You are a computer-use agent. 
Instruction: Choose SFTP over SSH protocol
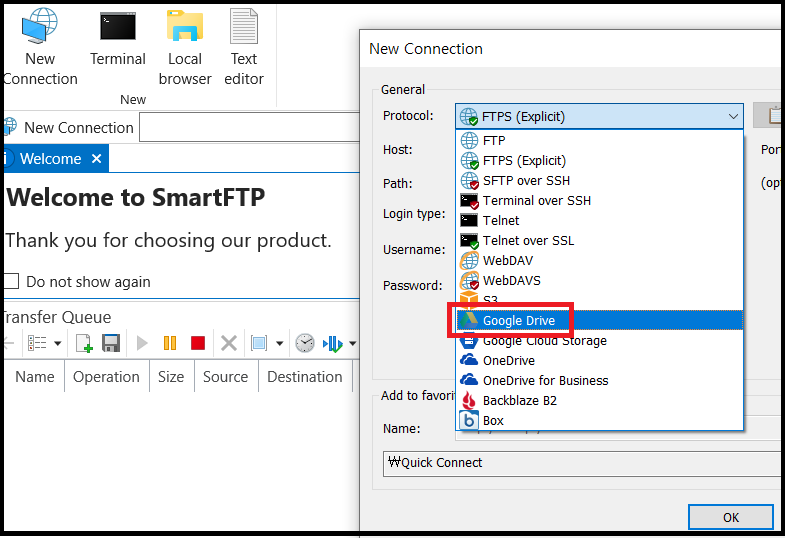[599, 181]
